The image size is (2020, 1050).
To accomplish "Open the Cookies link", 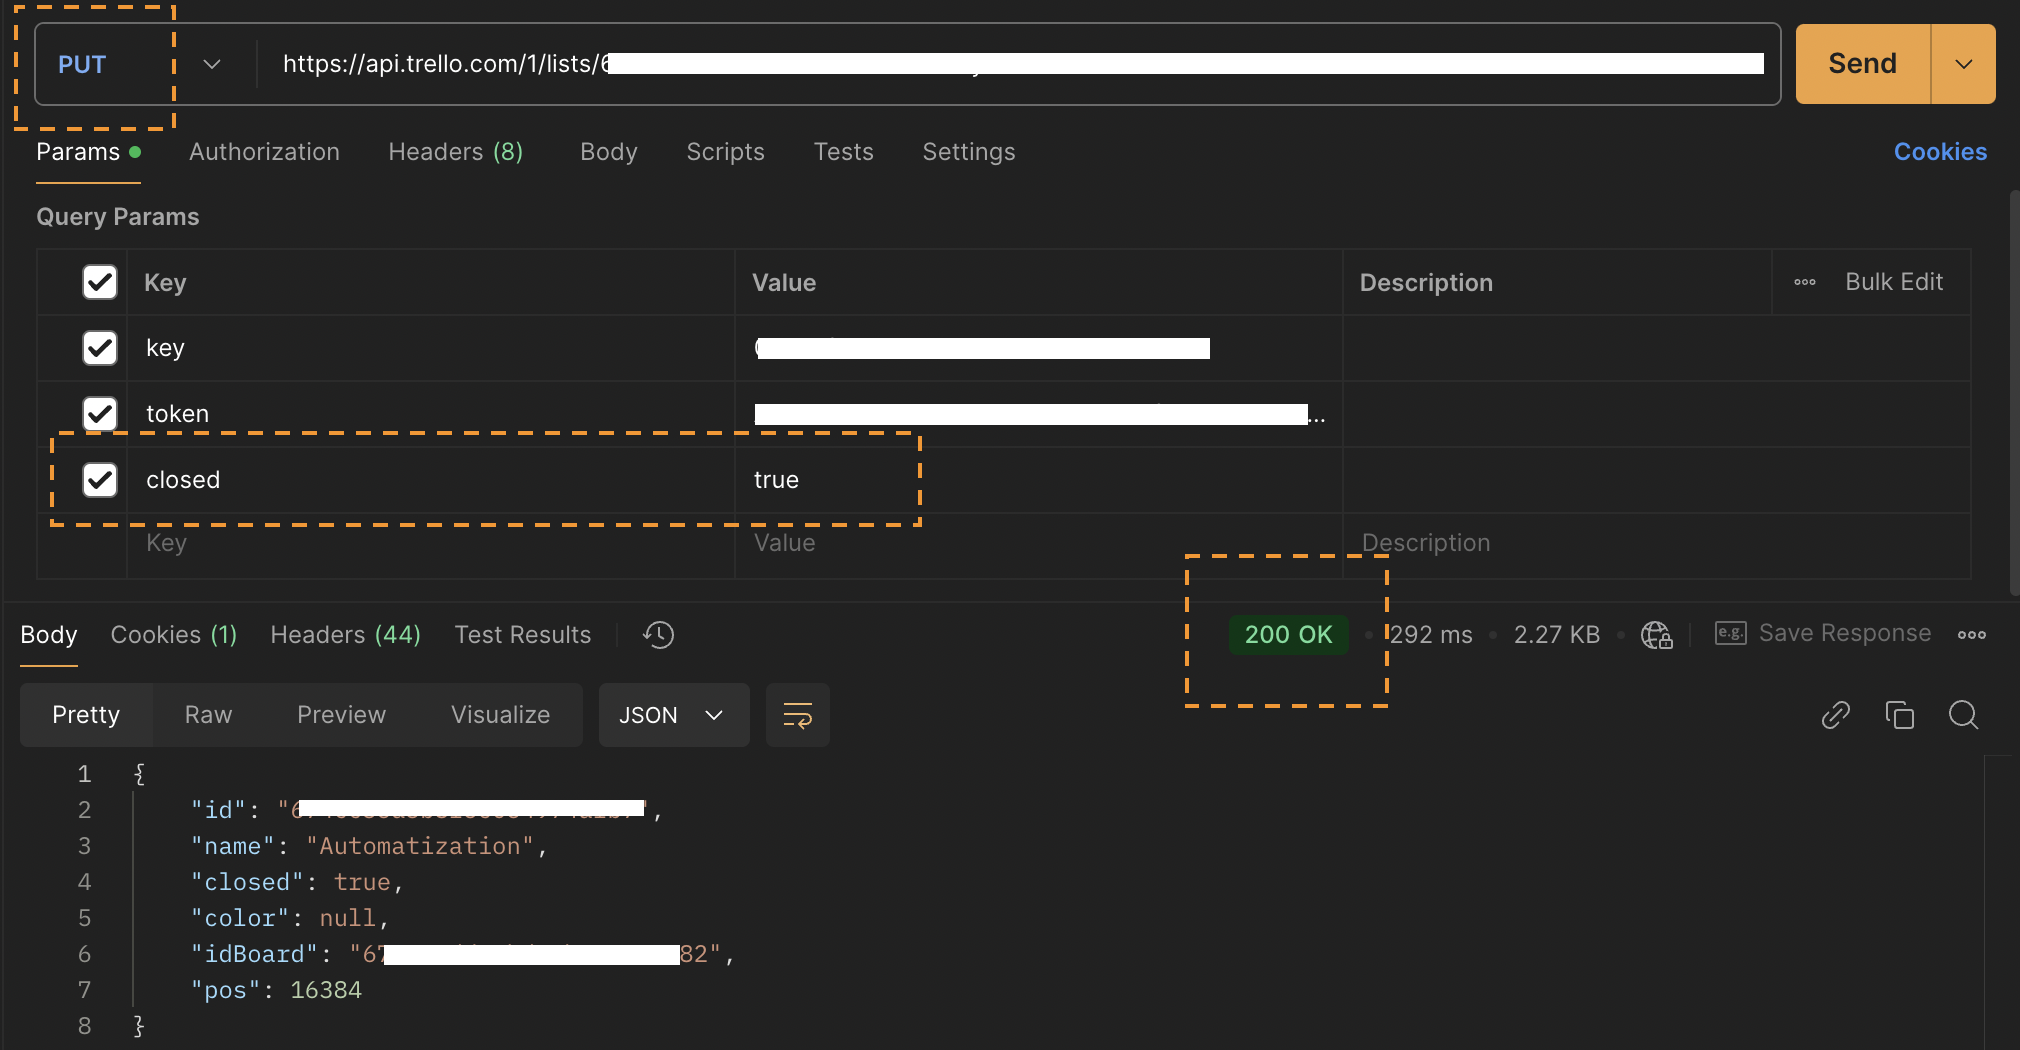I will [x=1940, y=152].
